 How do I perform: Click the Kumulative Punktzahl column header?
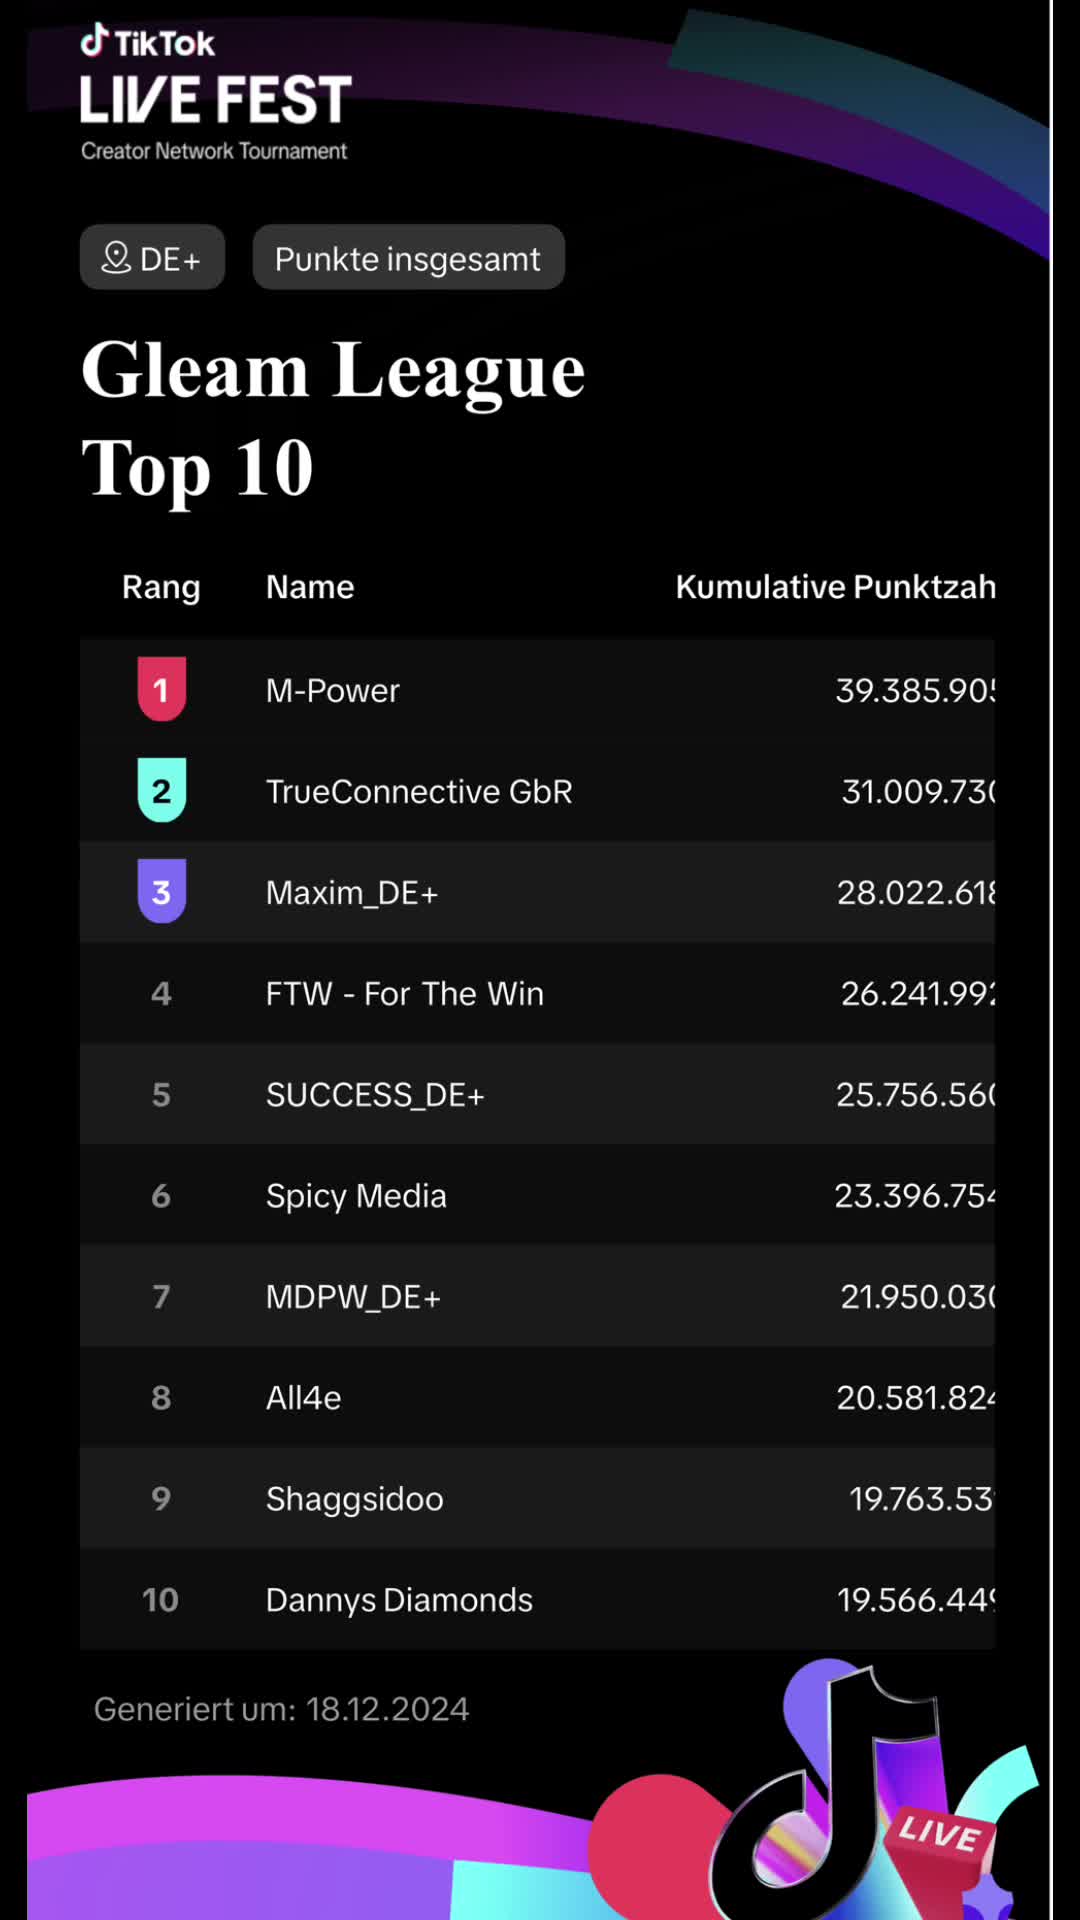click(835, 587)
